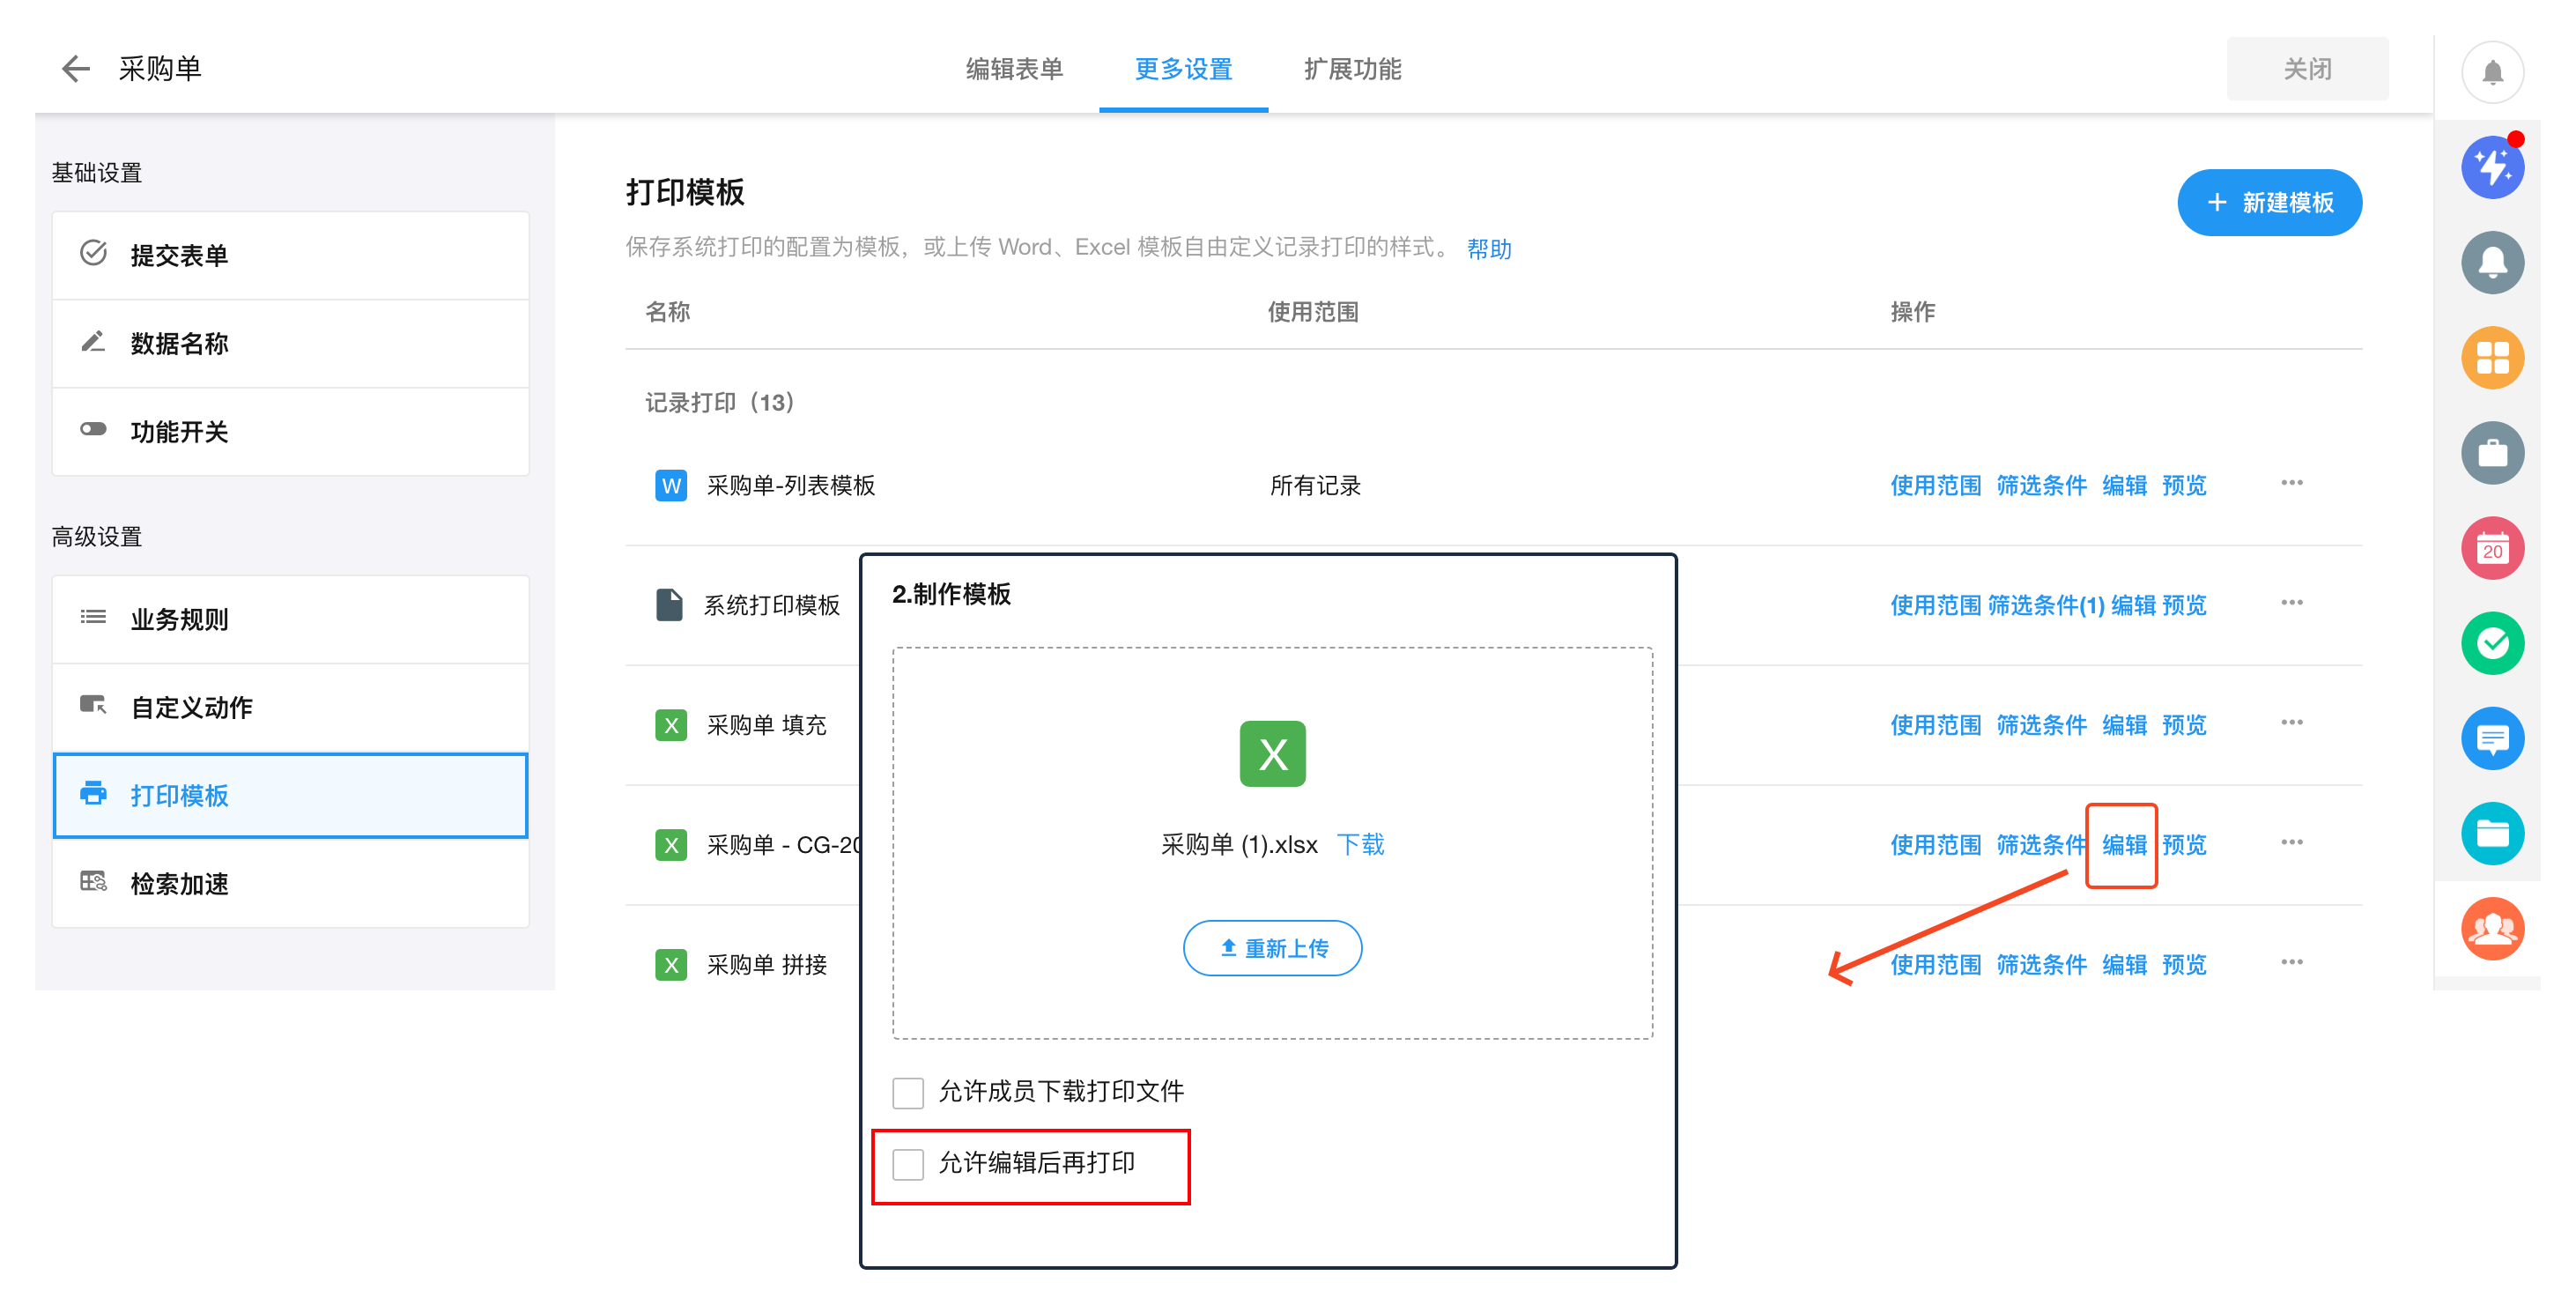This screenshot has width=2576, height=1305.
Task: Select the 系统打印模板 template name
Action: click(x=771, y=606)
